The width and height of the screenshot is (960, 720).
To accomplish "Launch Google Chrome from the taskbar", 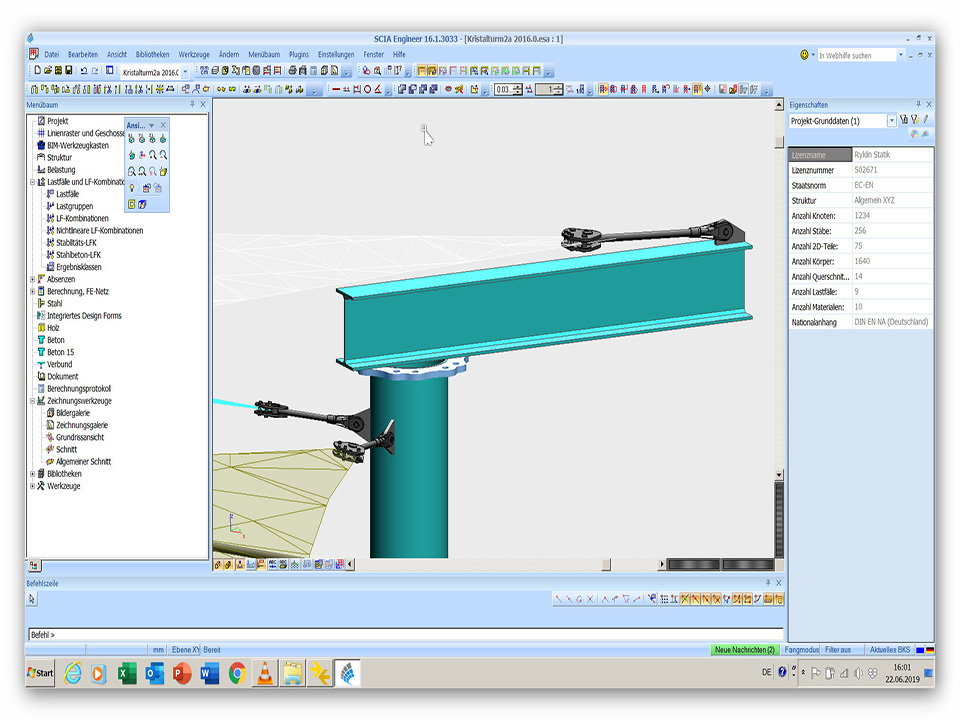I will coord(237,673).
